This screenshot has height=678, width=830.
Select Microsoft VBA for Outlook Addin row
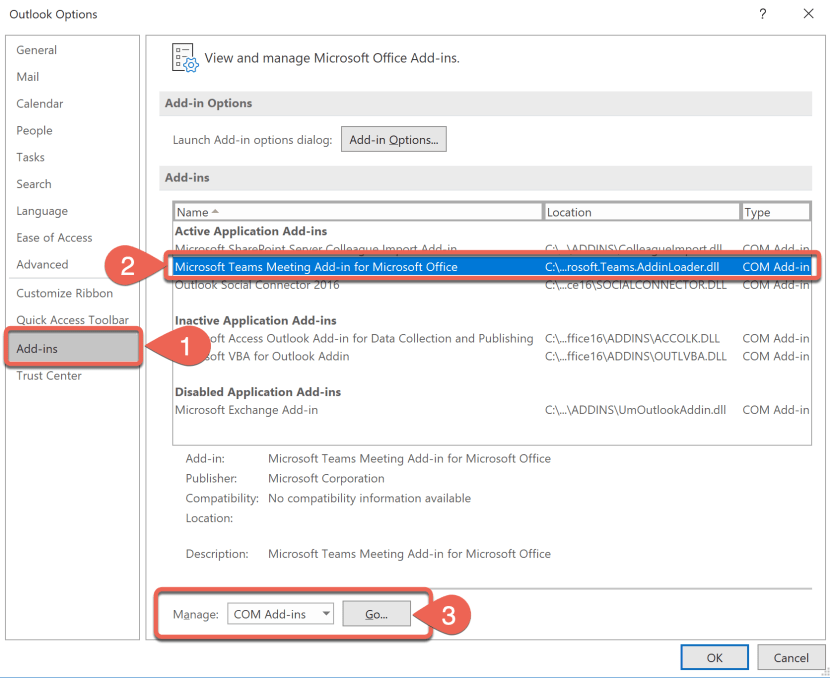[491, 356]
